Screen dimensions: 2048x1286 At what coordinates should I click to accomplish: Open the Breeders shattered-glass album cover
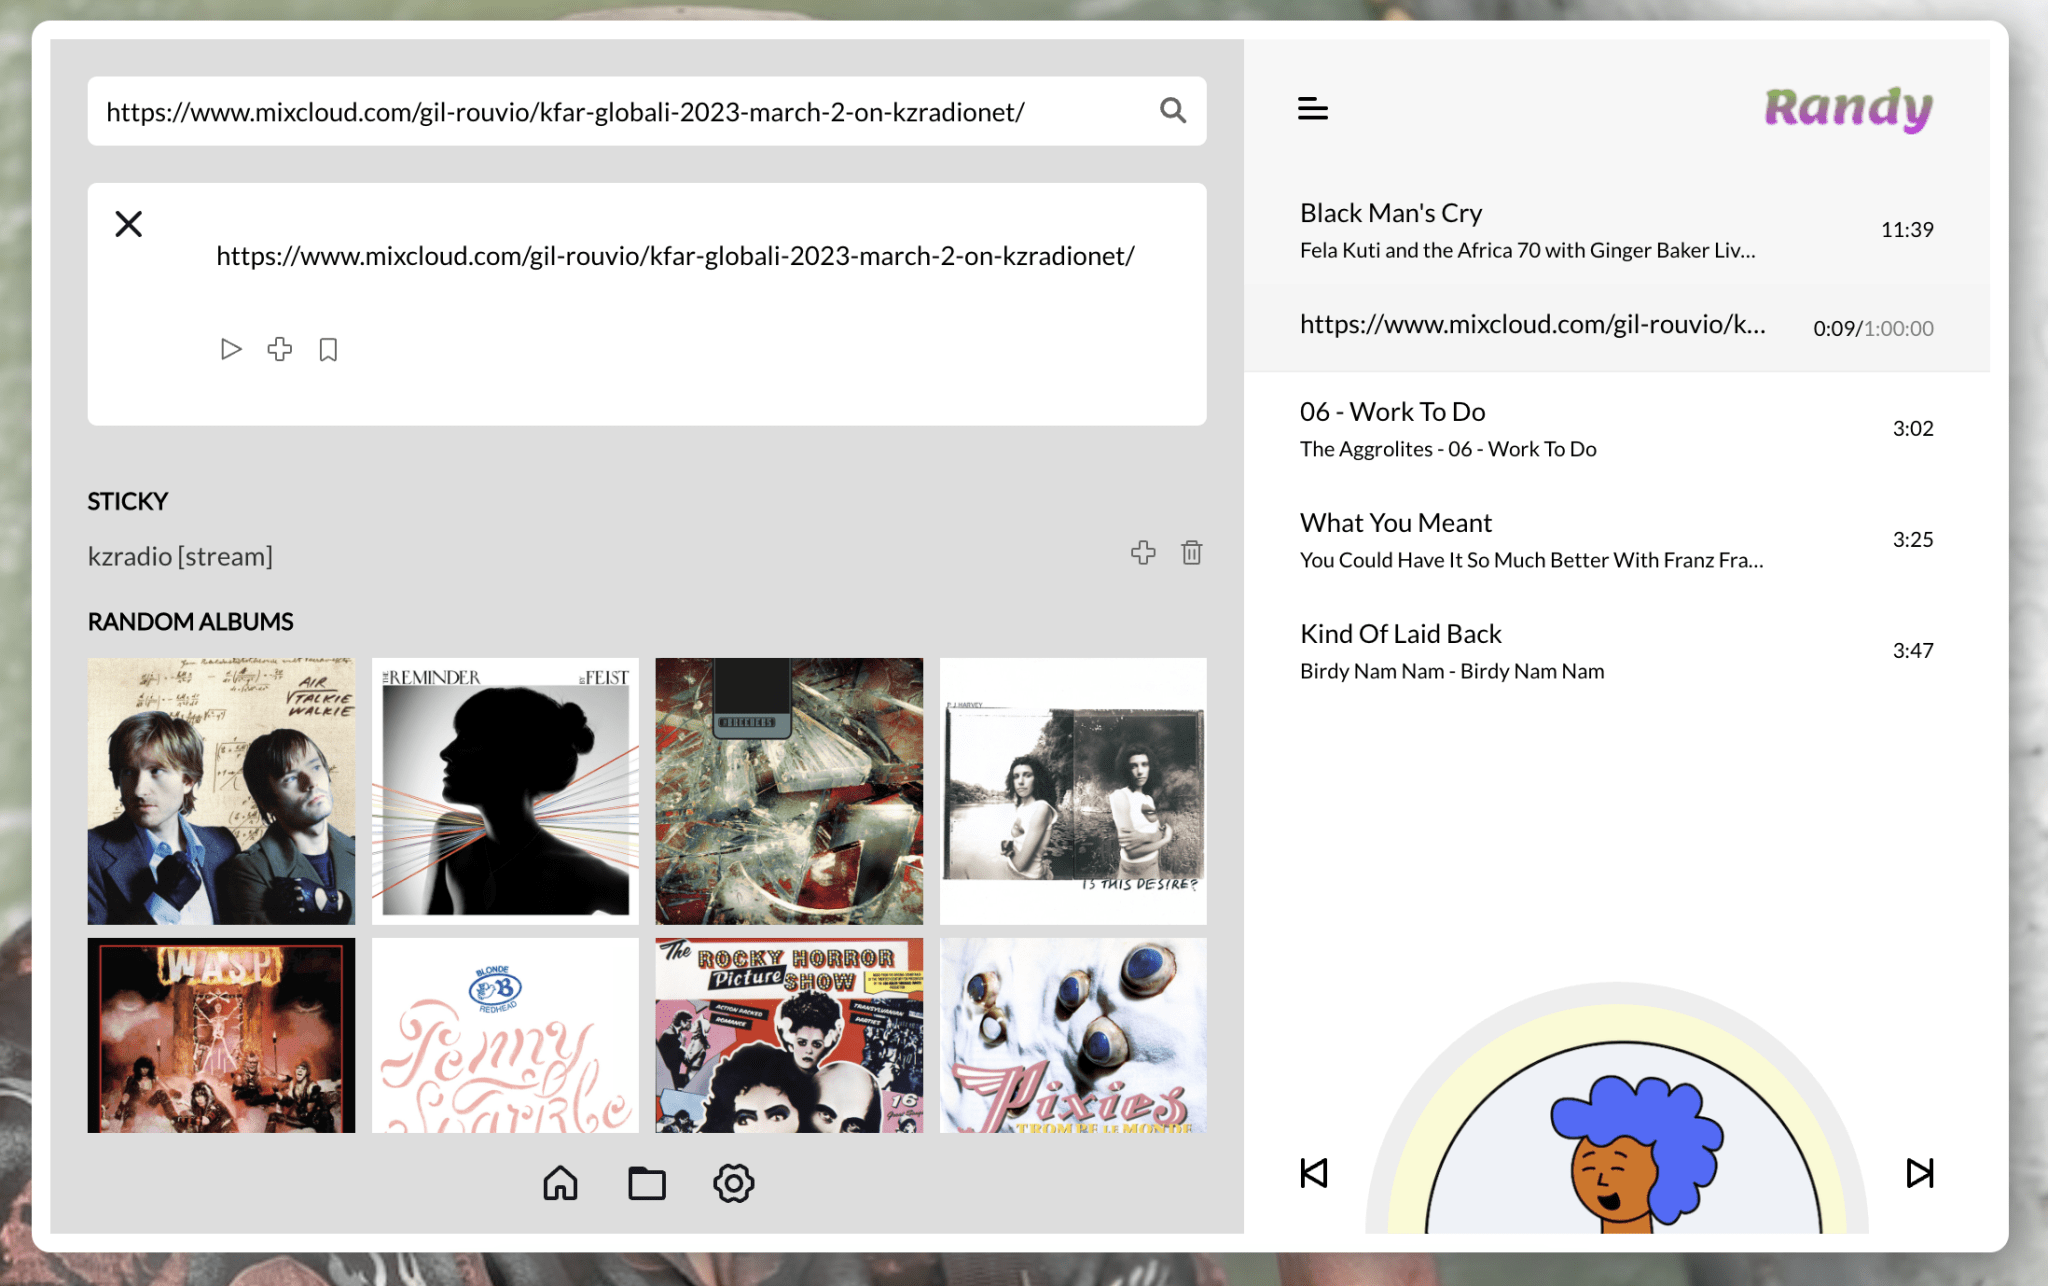click(789, 791)
